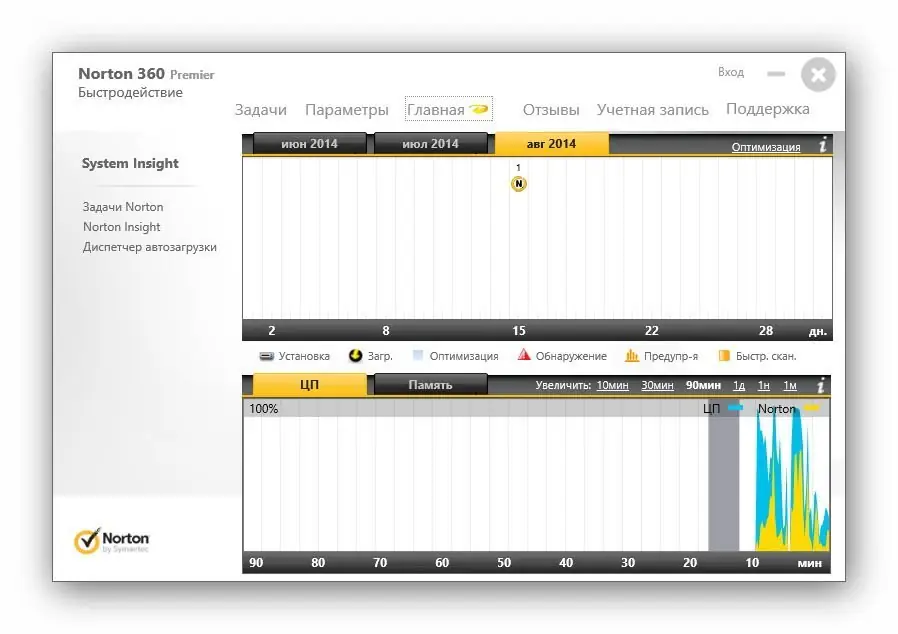Click the Norton by Symantec checkmark logo
This screenshot has width=898, height=634.
pyautogui.click(x=111, y=541)
